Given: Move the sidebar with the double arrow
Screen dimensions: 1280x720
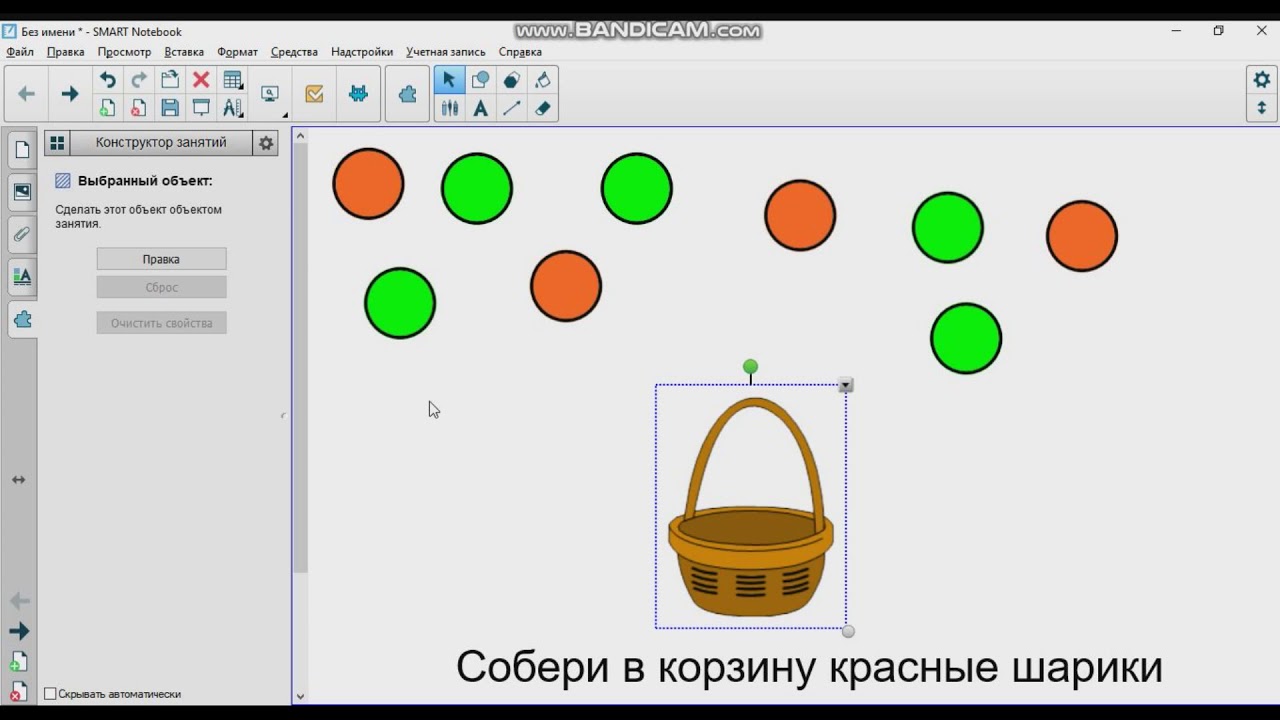Looking at the screenshot, I should tap(18, 480).
